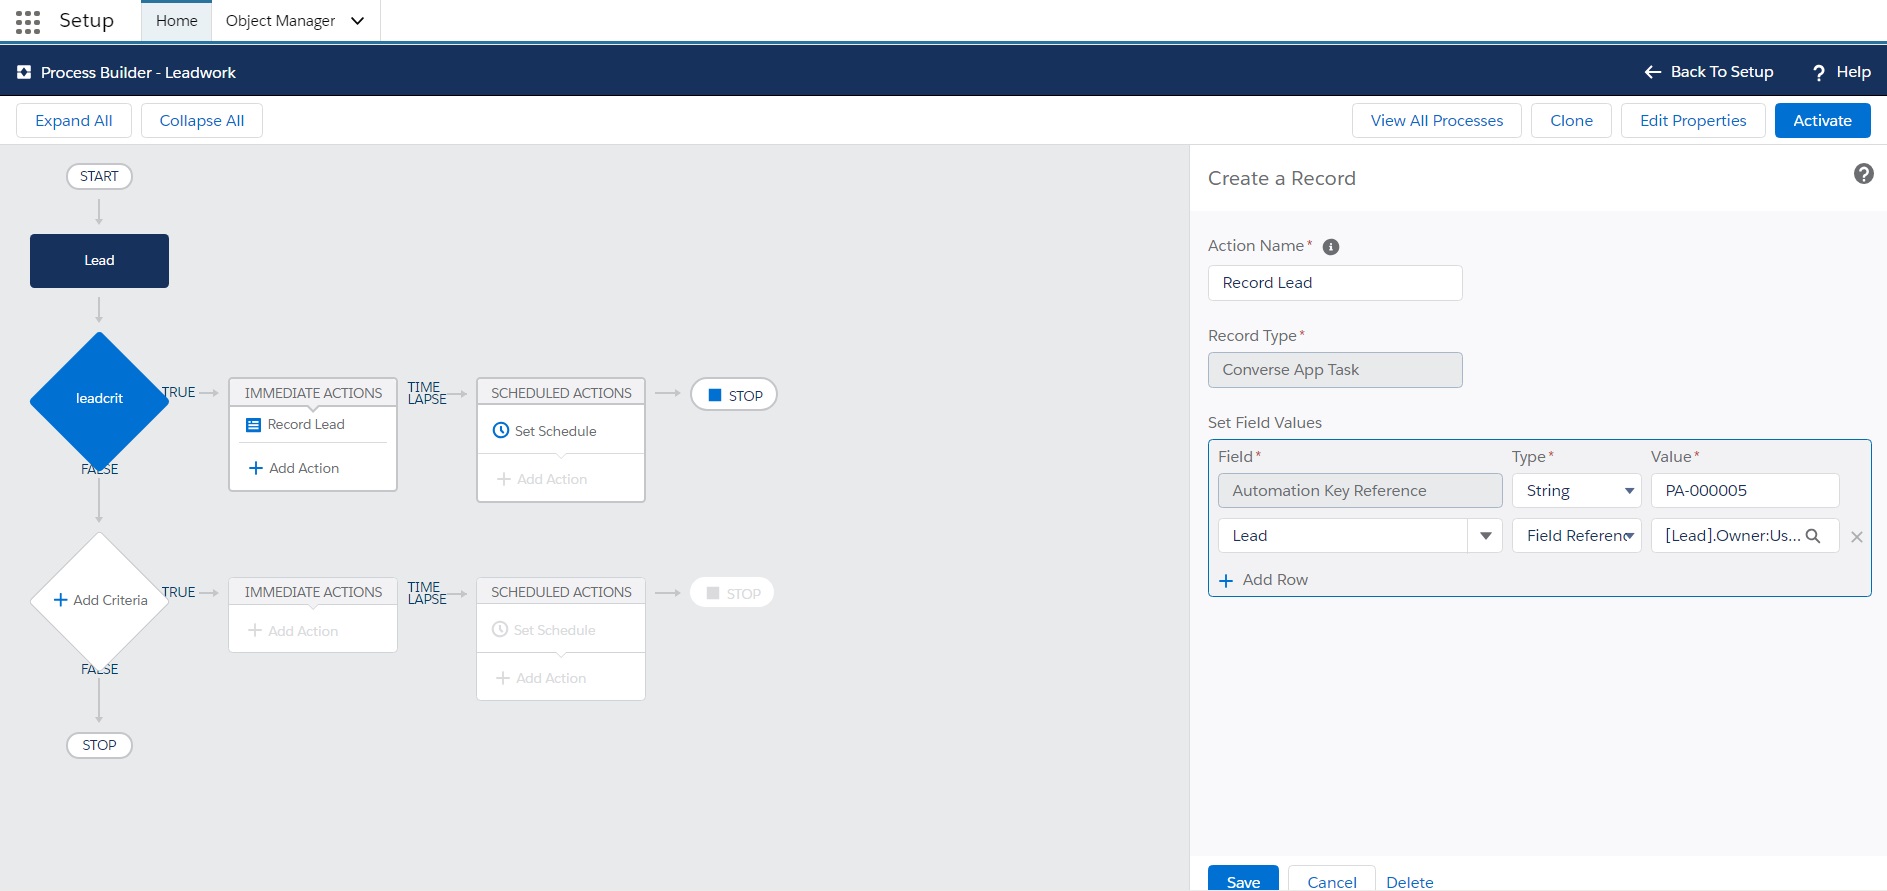Screen dimensions: 1887x891
Task: Click the plus icon in the Add Criteria diamond
Action: click(60, 600)
